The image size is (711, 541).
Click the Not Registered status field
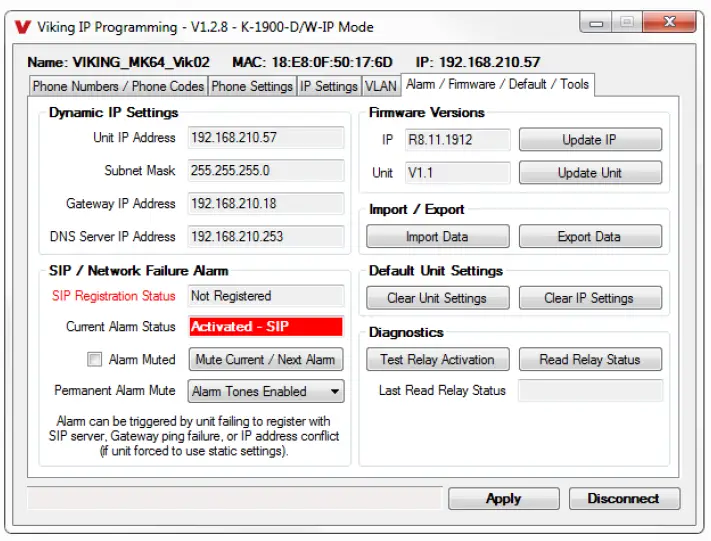(266, 296)
